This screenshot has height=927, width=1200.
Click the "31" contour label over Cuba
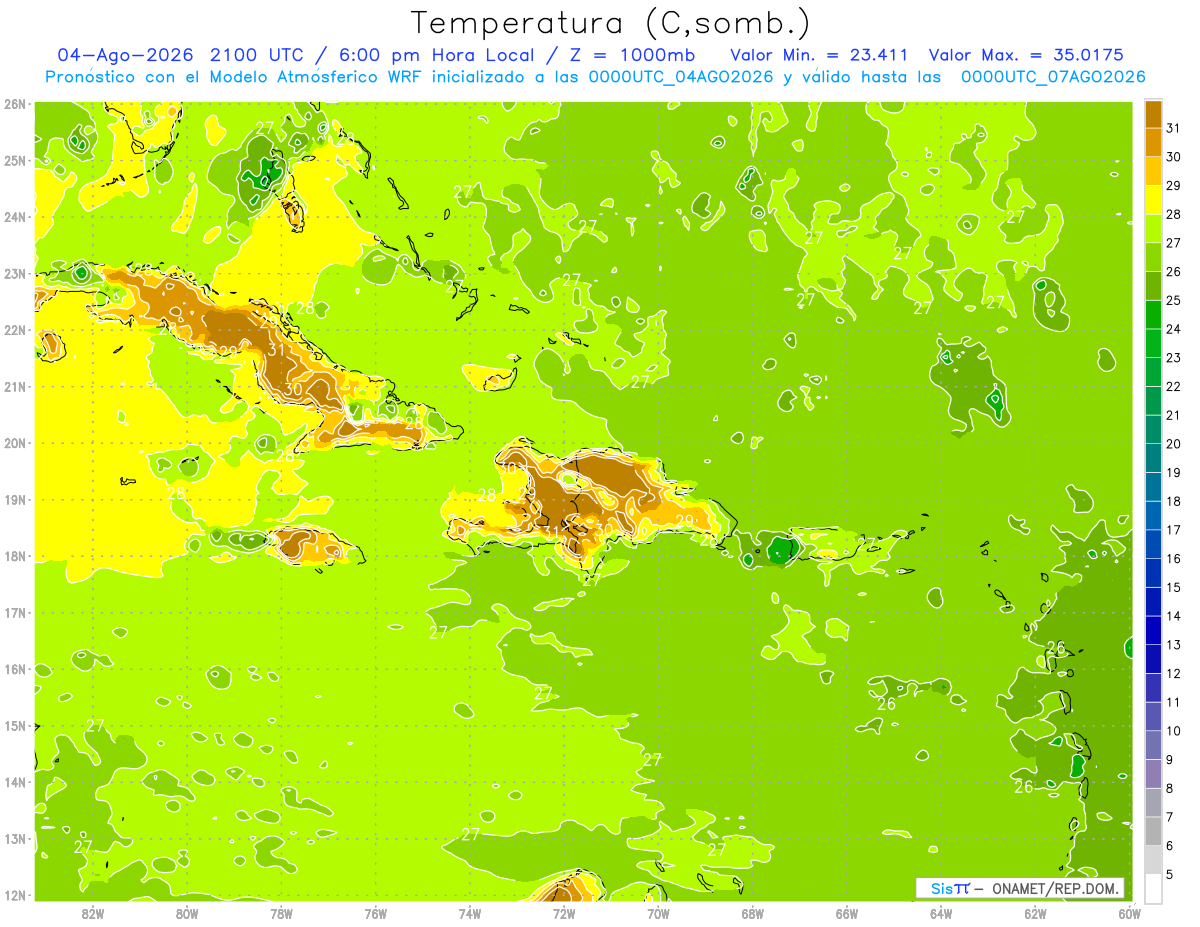tap(277, 350)
